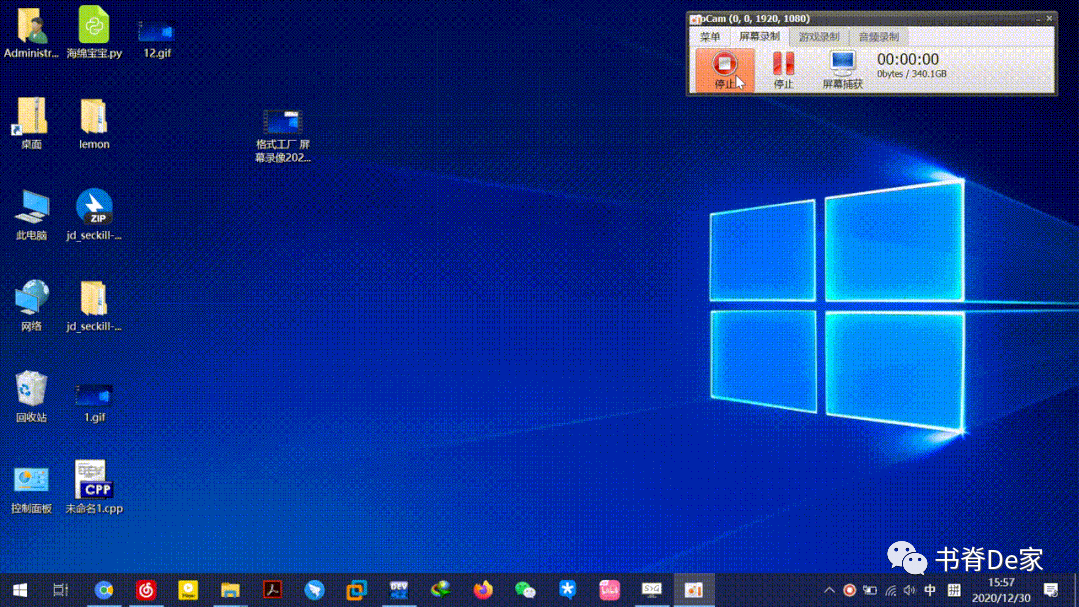Click the battery status tray icon

click(x=870, y=590)
